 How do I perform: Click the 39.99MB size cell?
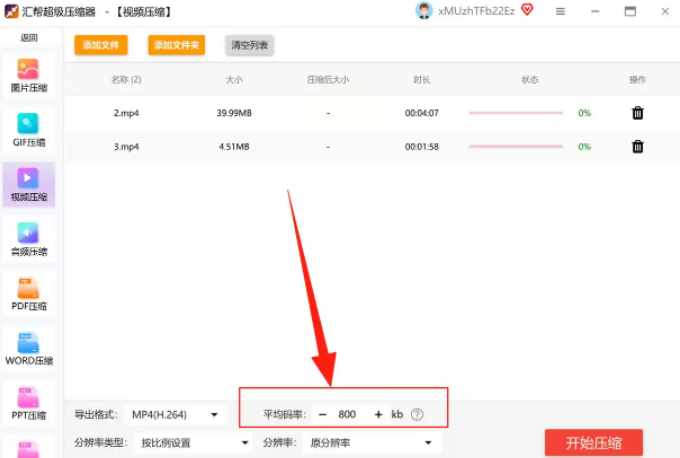click(x=234, y=113)
